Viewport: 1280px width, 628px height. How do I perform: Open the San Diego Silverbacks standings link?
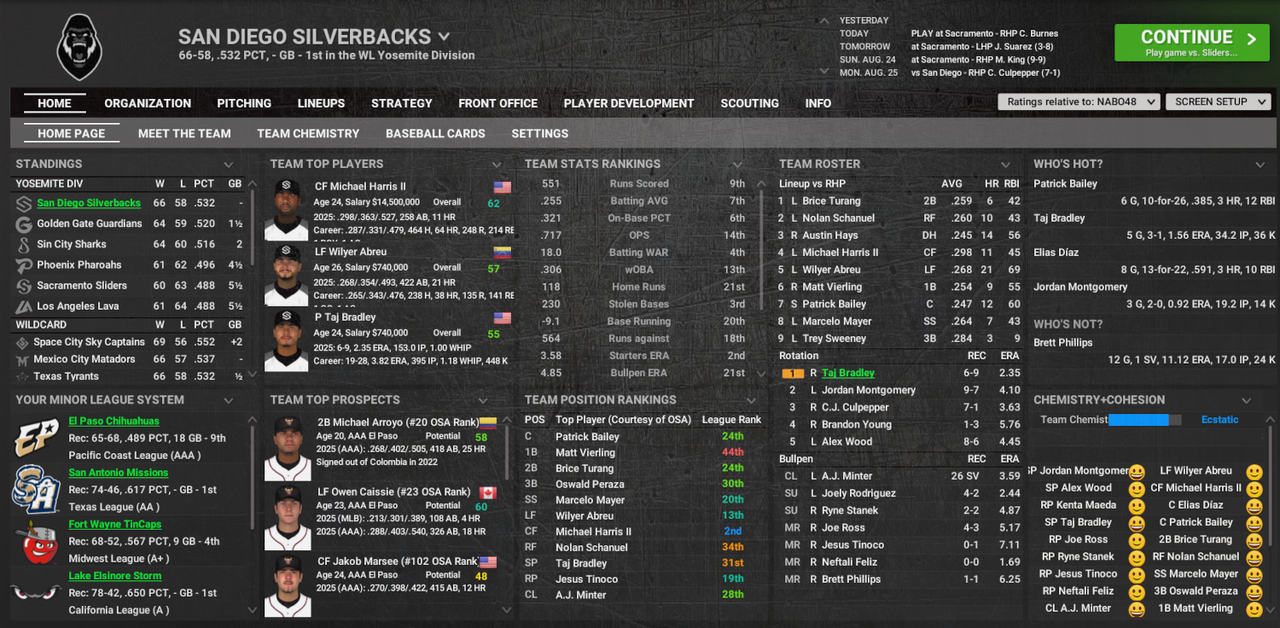coord(89,203)
